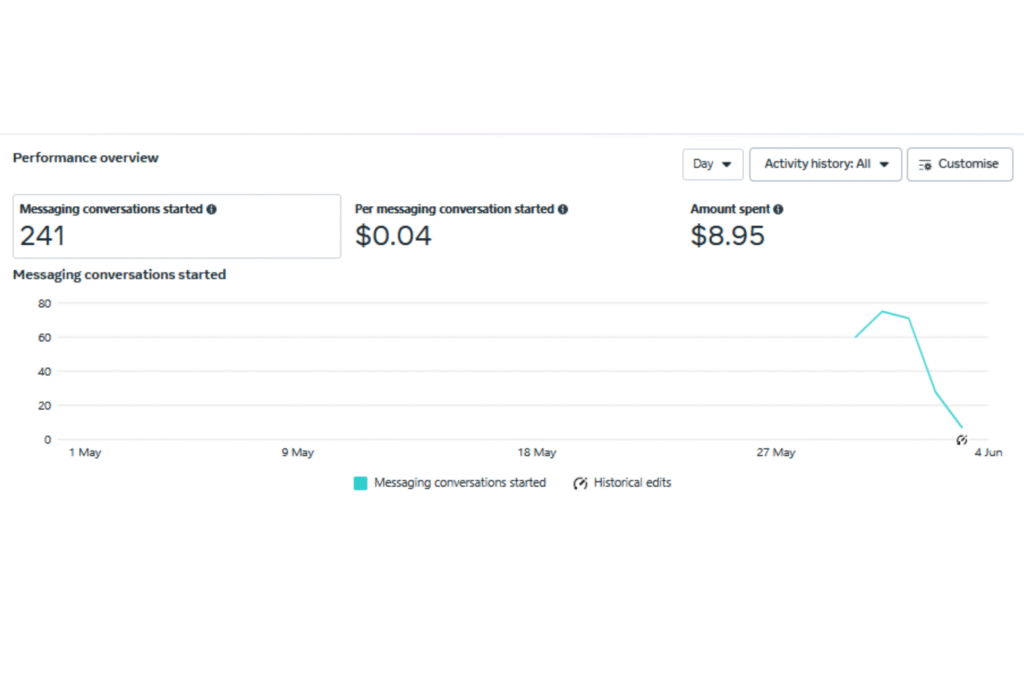The width and height of the screenshot is (1024, 682).
Task: Toggle Messaging conversations started legend label
Action: point(460,483)
